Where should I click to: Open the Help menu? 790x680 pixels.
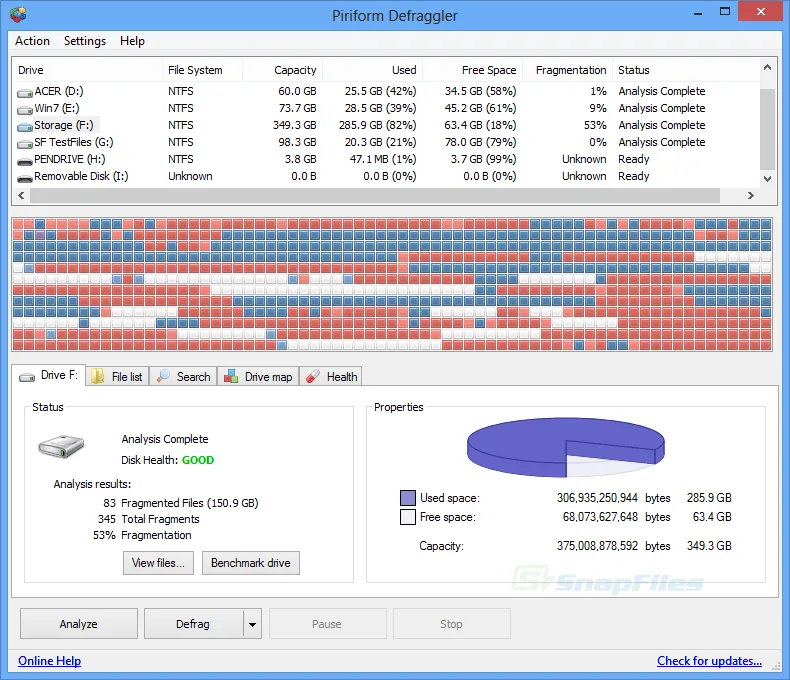132,41
